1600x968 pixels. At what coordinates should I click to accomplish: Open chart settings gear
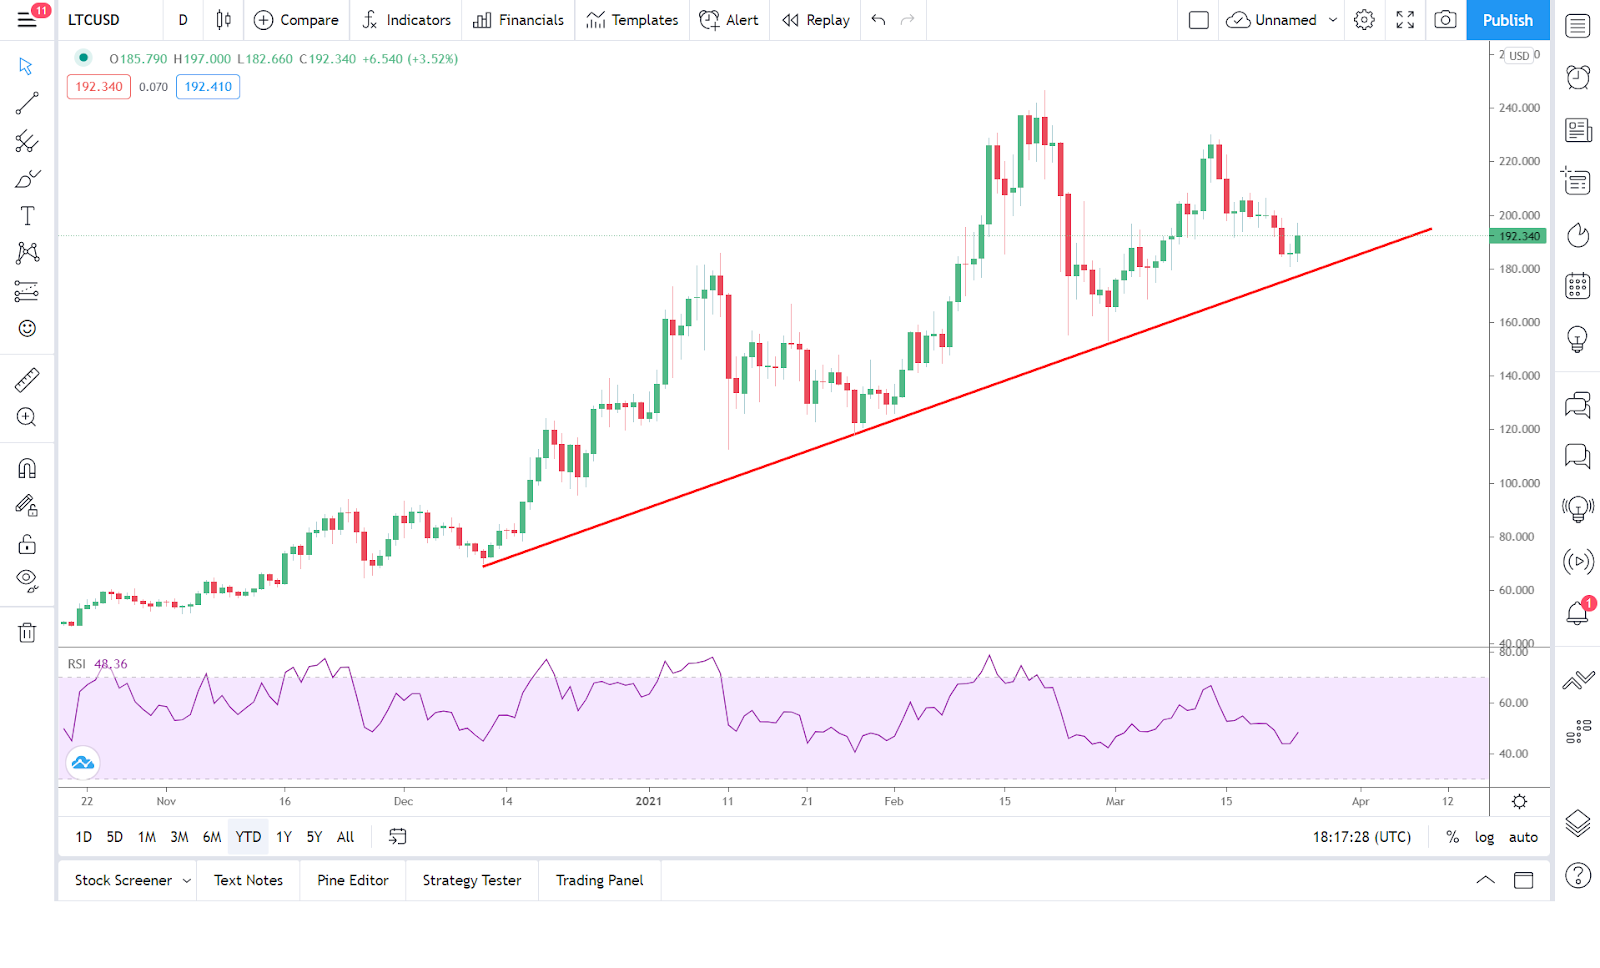(x=1364, y=20)
